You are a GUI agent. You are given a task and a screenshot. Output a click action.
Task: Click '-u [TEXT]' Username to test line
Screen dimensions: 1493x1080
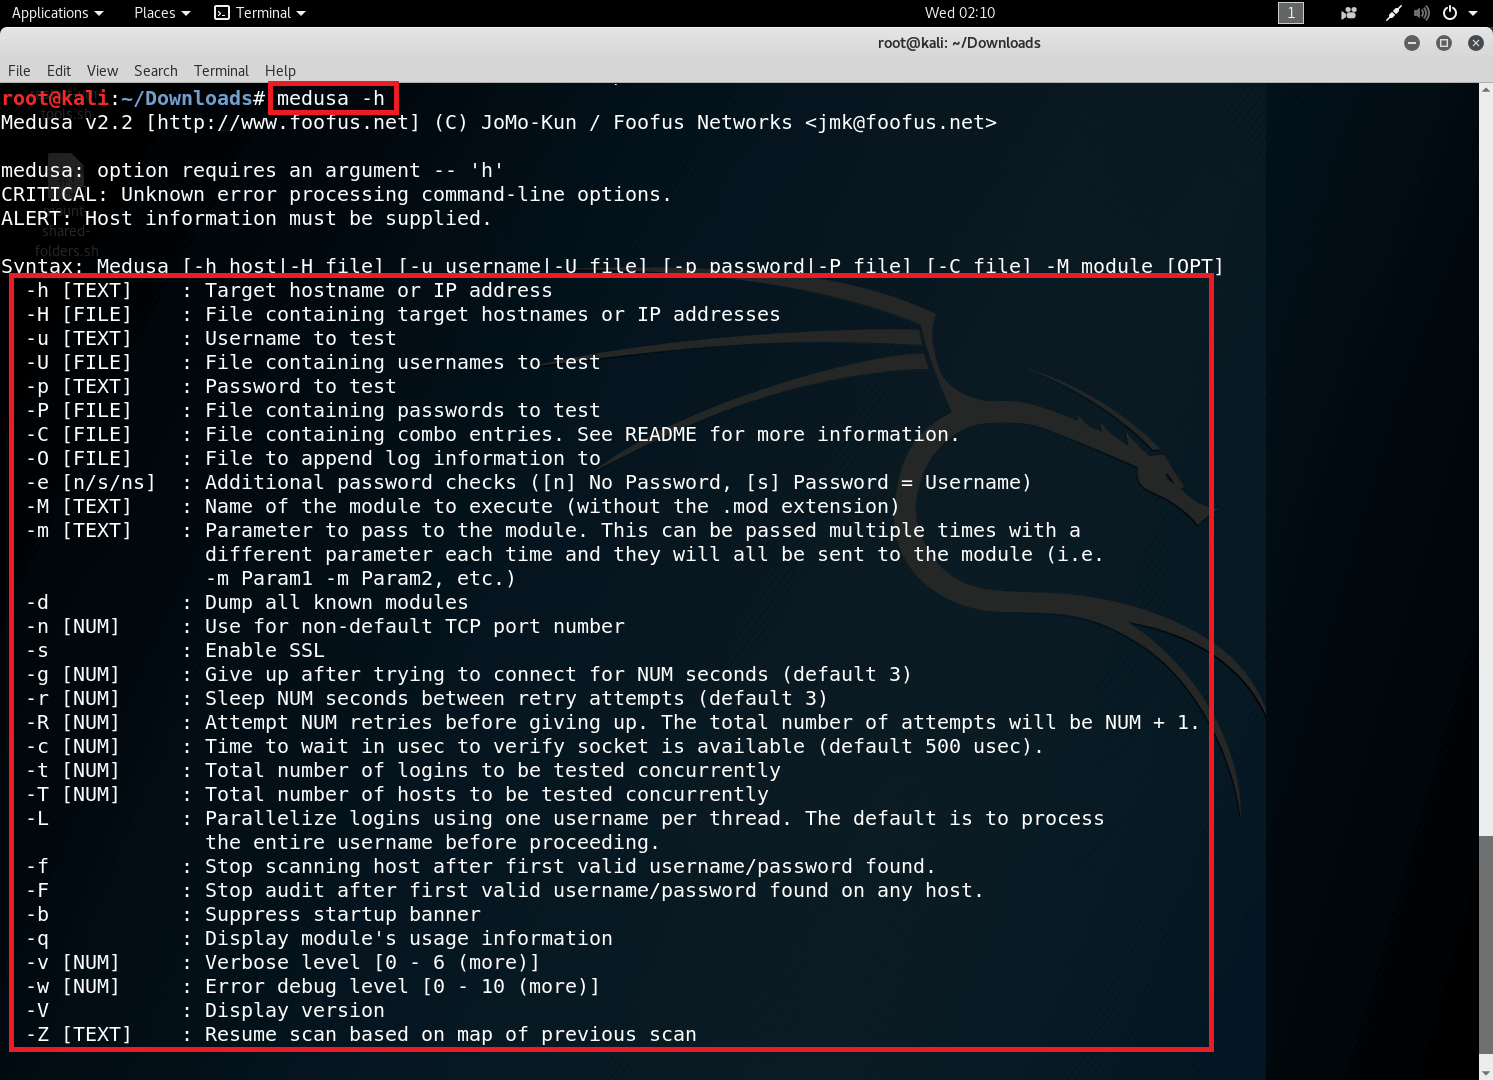point(211,338)
